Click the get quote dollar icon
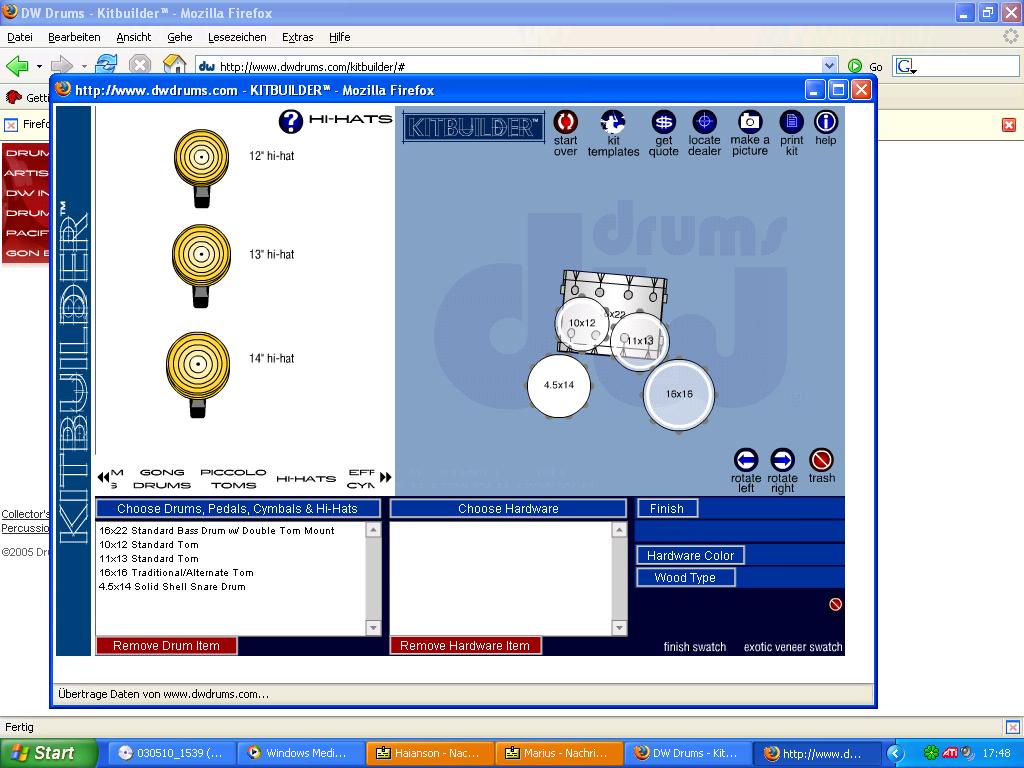 click(664, 122)
